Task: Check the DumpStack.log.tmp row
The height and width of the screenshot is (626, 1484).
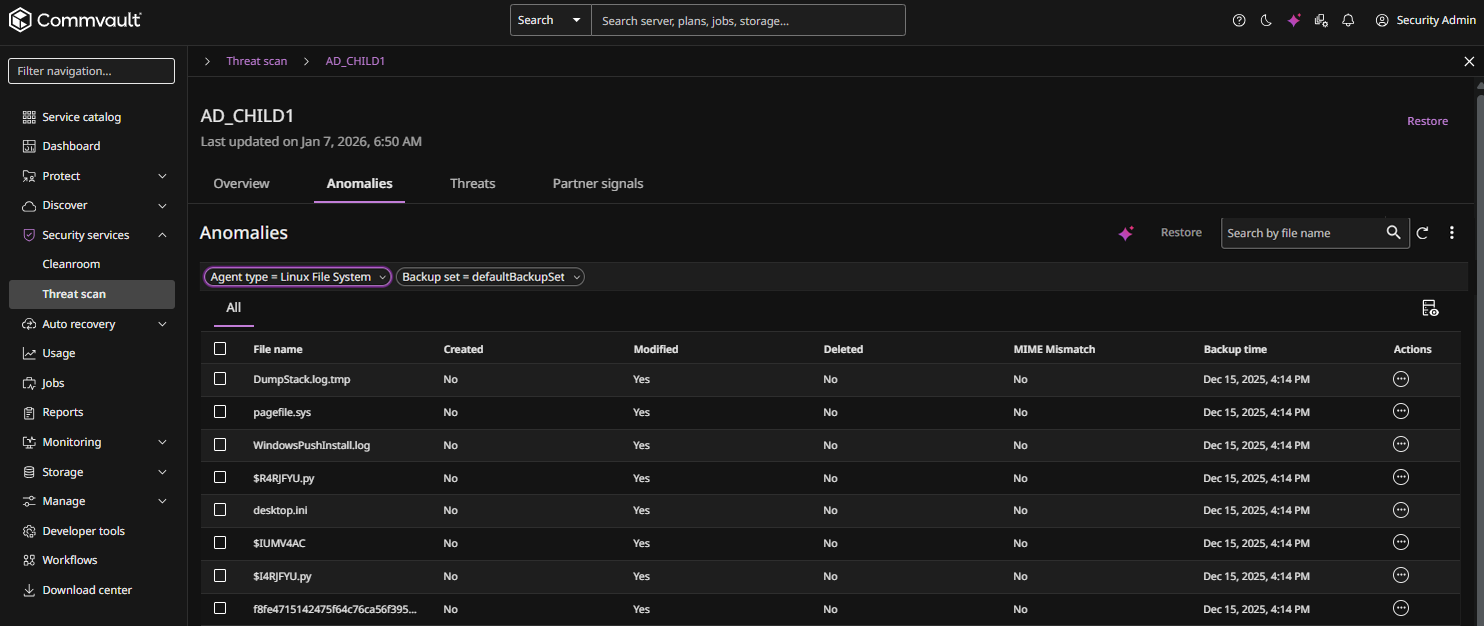Action: [x=220, y=379]
